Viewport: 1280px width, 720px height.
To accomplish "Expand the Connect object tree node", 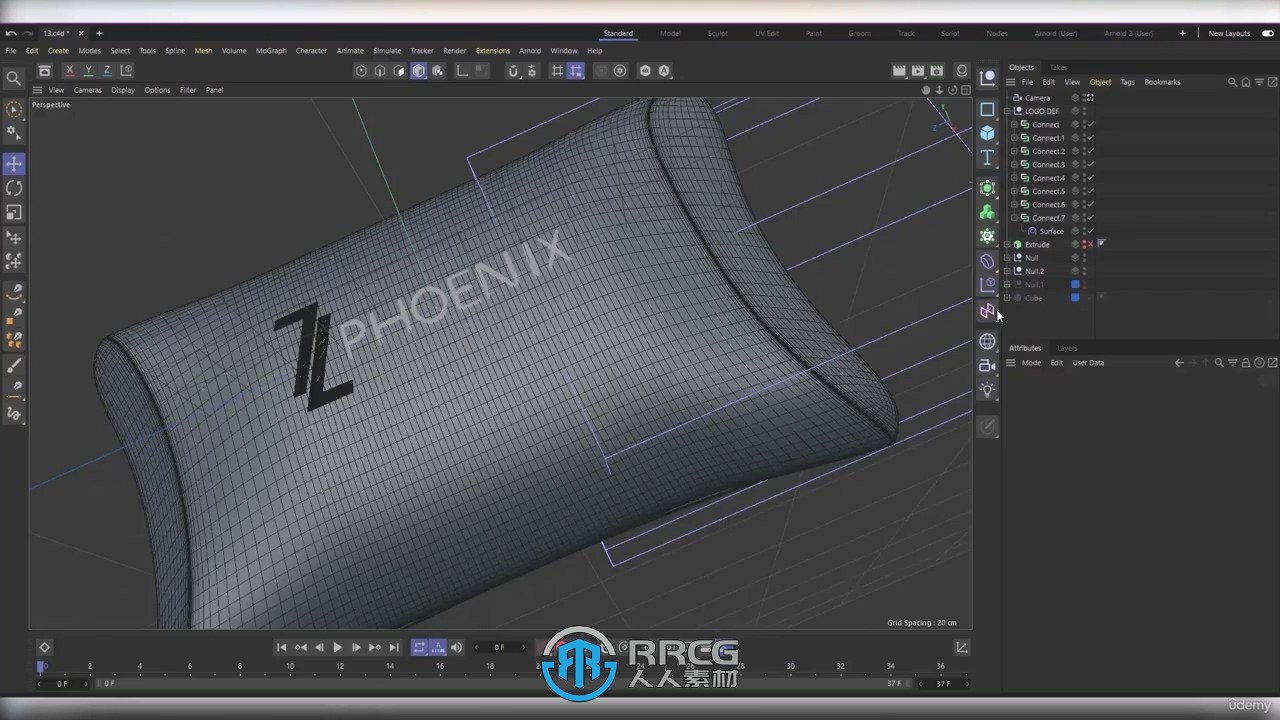I will pos(1014,125).
